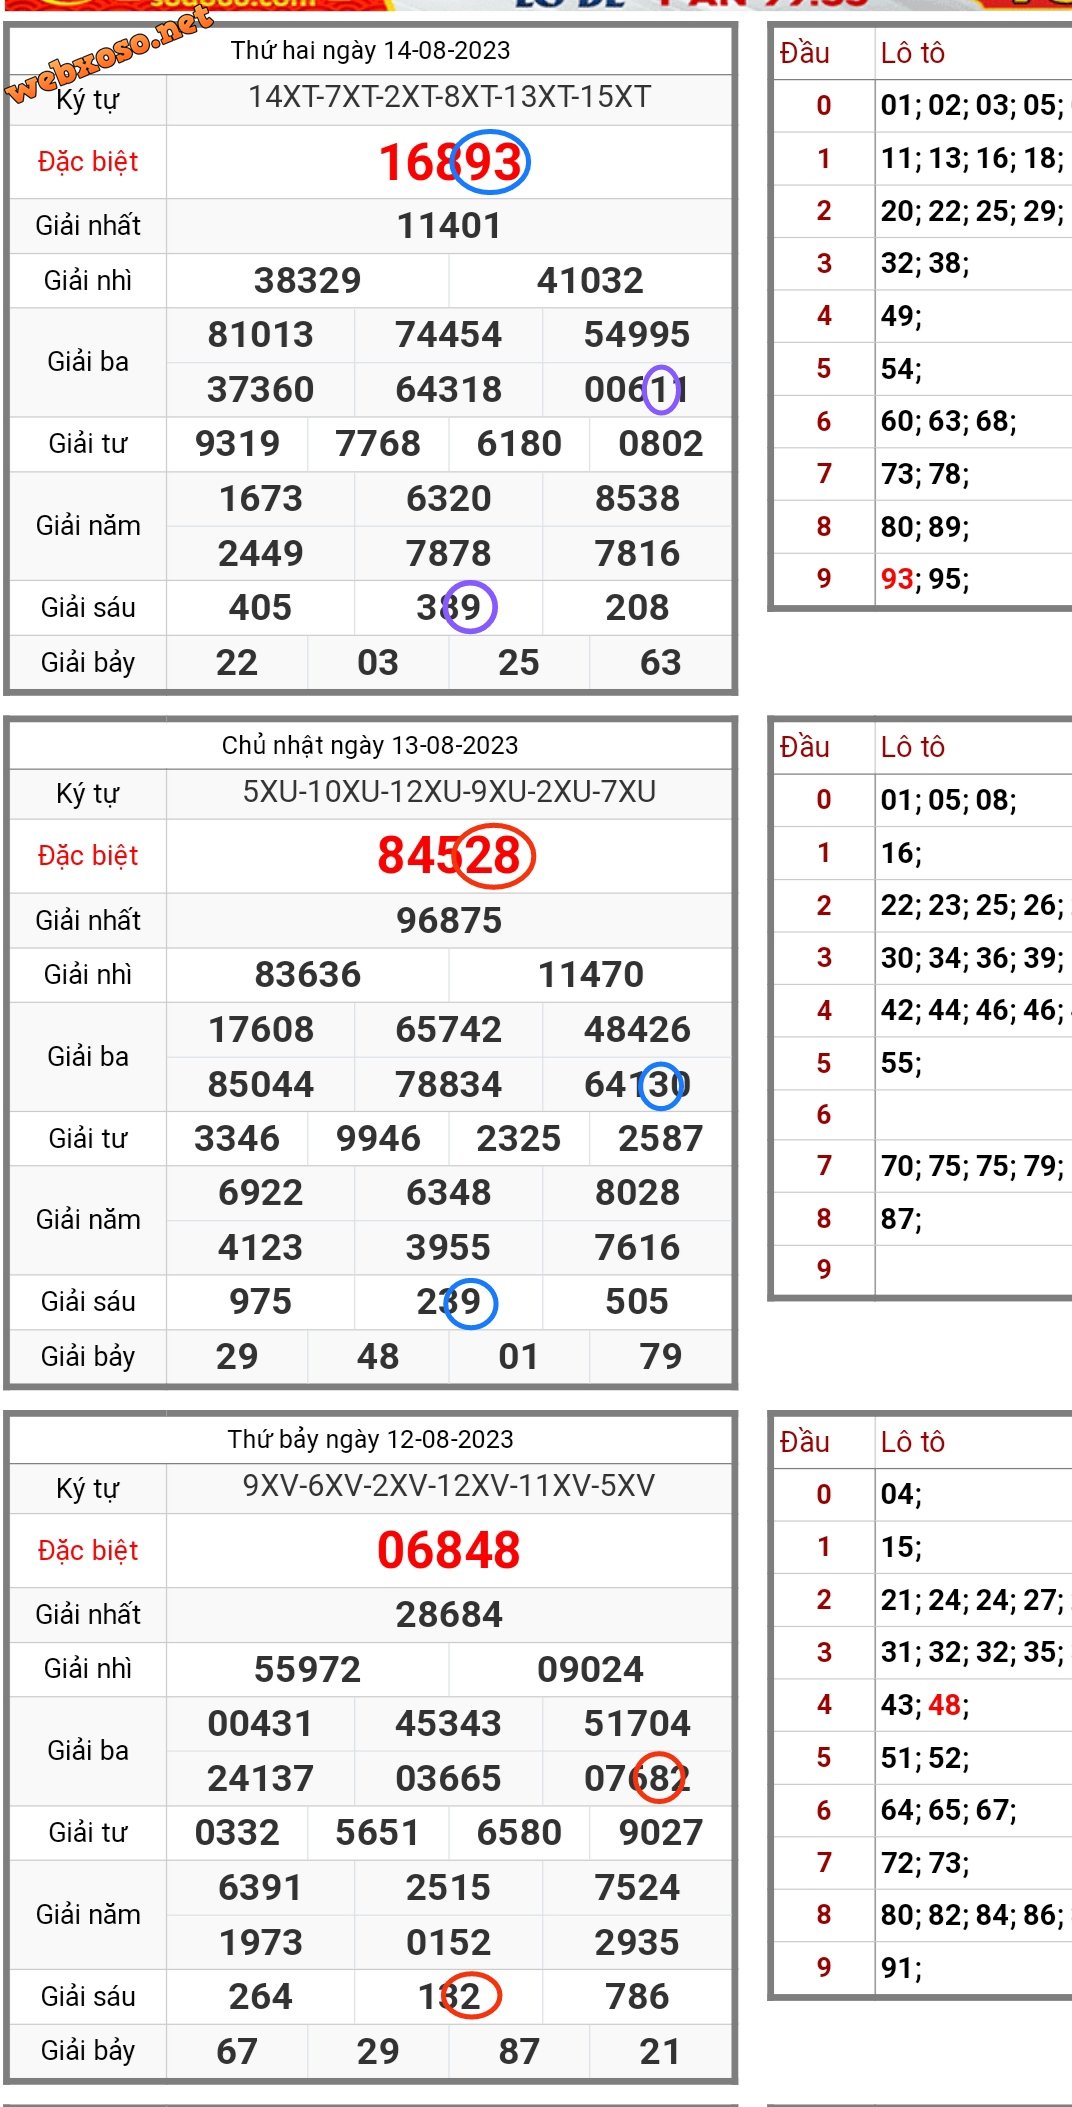Select lô tô row '73; 78;'

[x=924, y=474]
